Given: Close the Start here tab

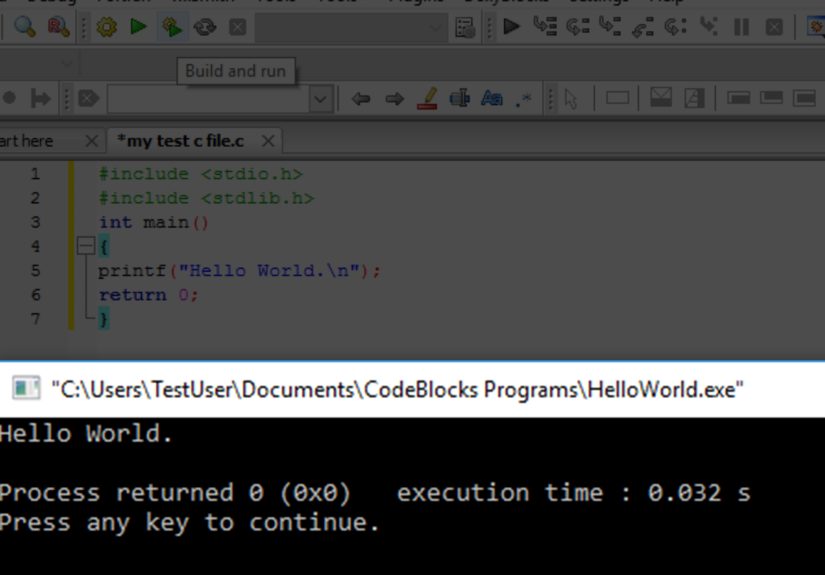Looking at the screenshot, I should pyautogui.click(x=92, y=141).
